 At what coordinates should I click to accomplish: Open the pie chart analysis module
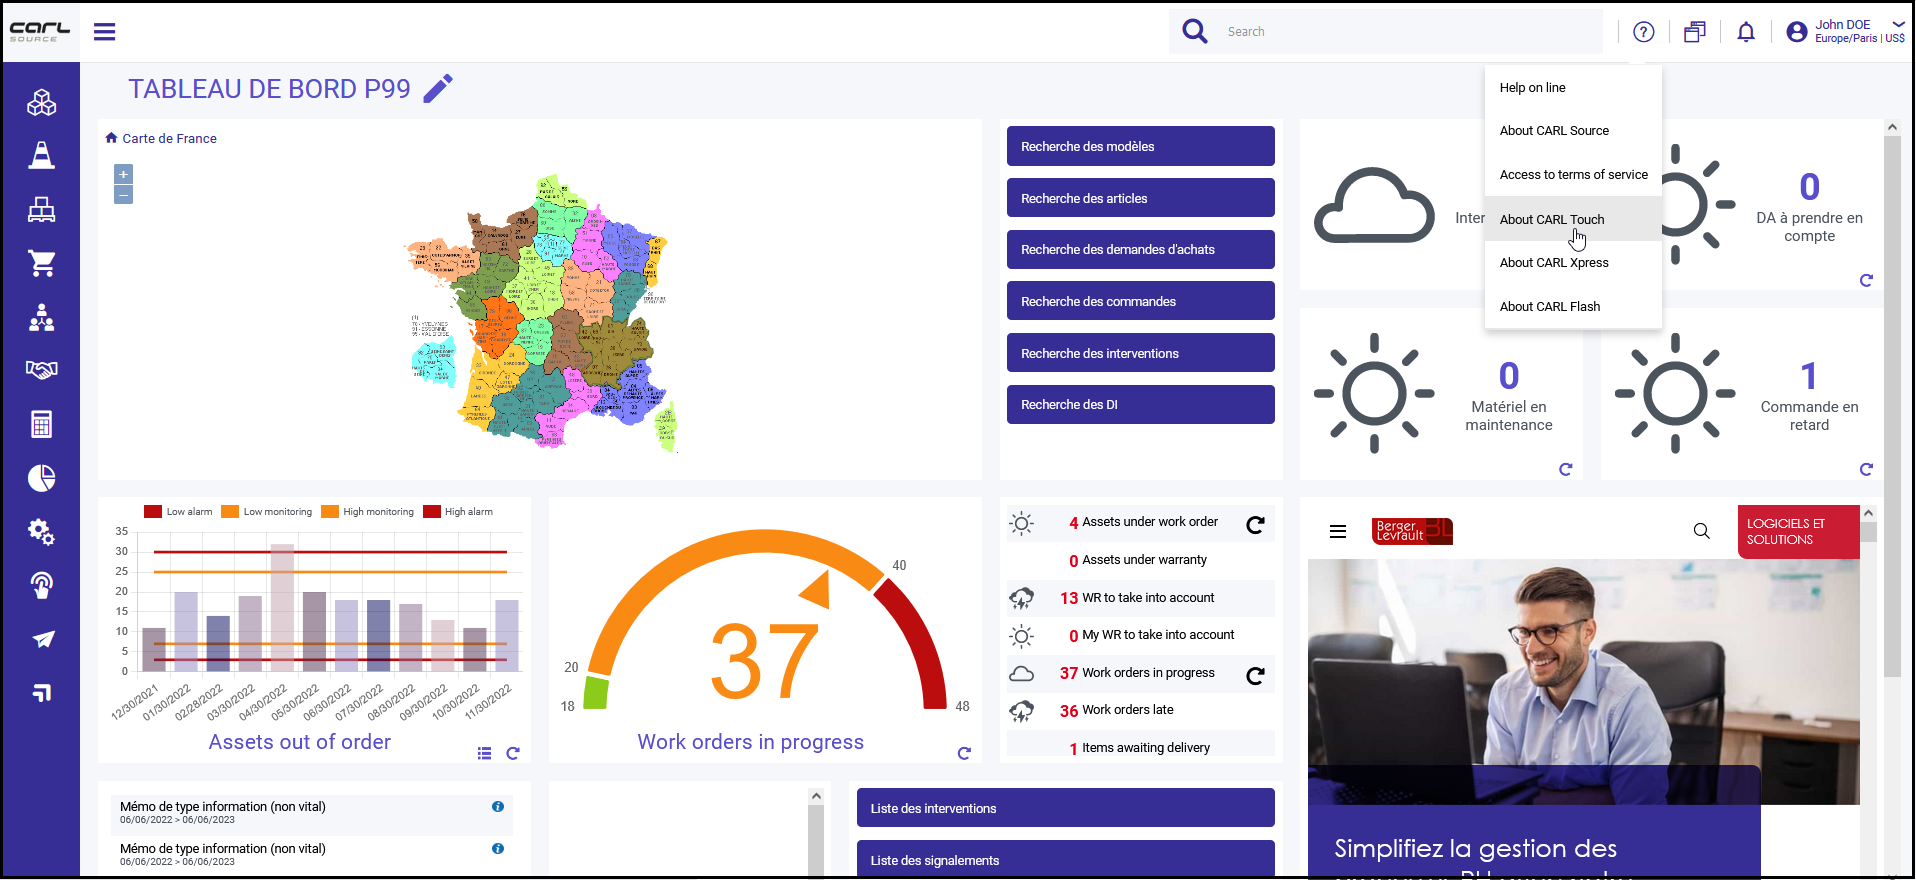coord(41,478)
